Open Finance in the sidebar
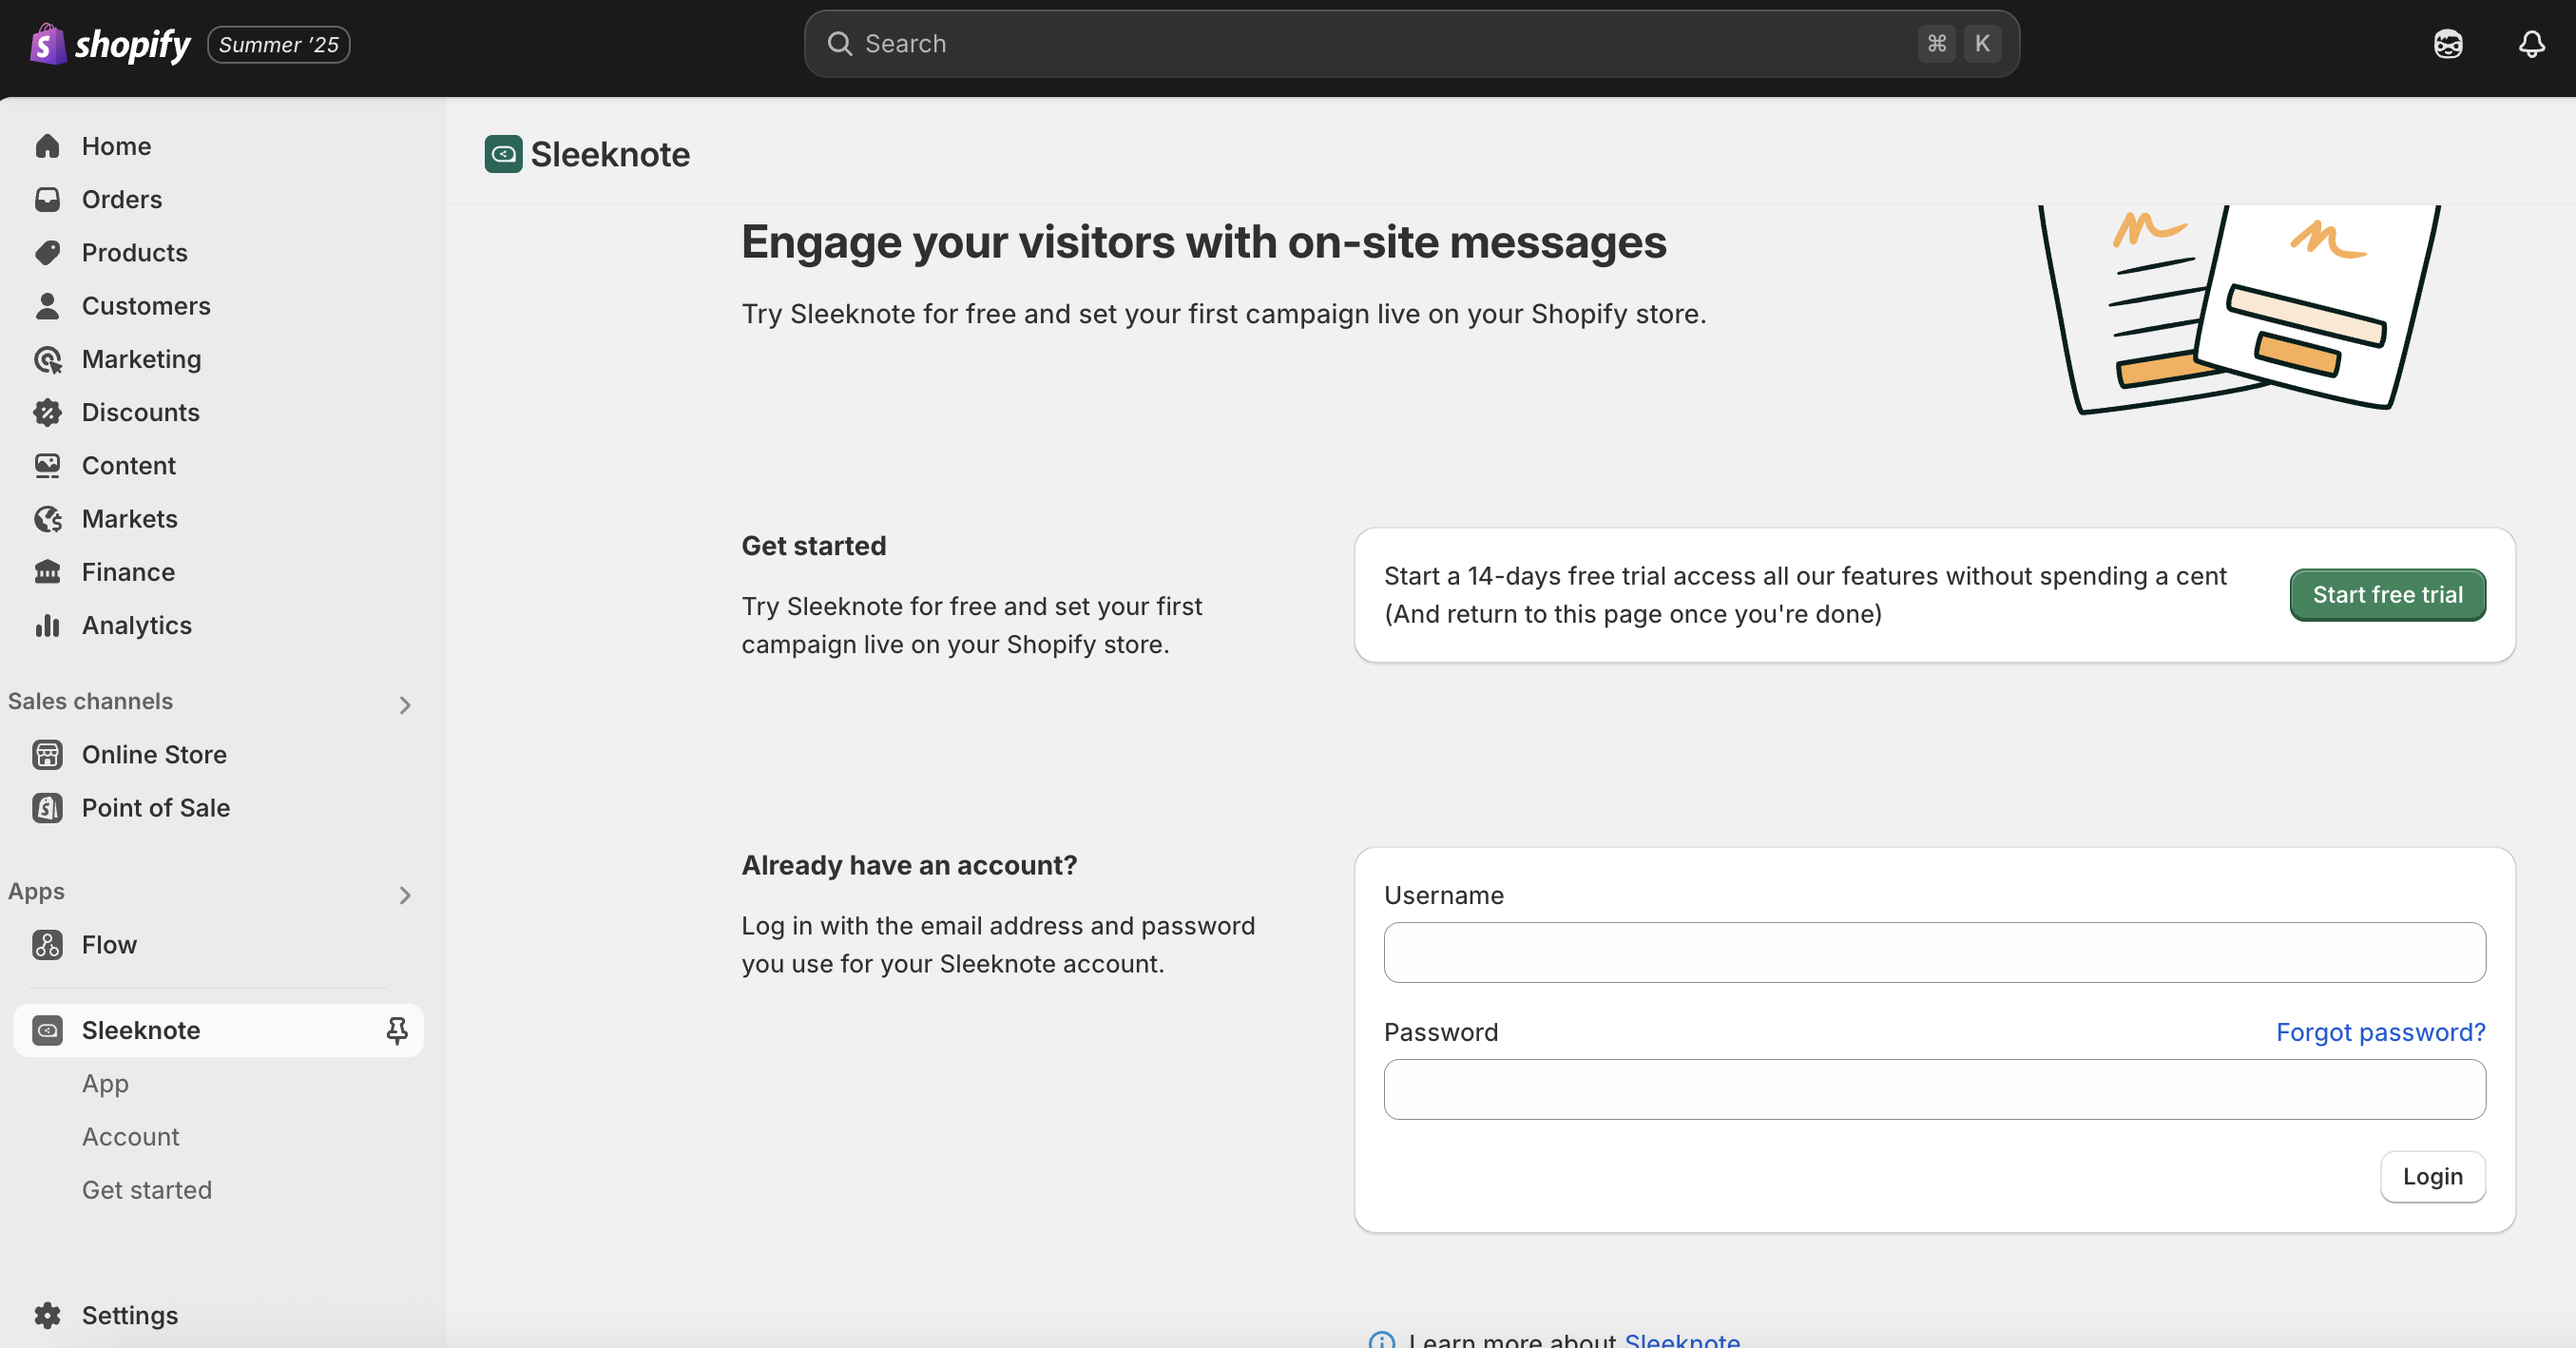 (x=128, y=571)
